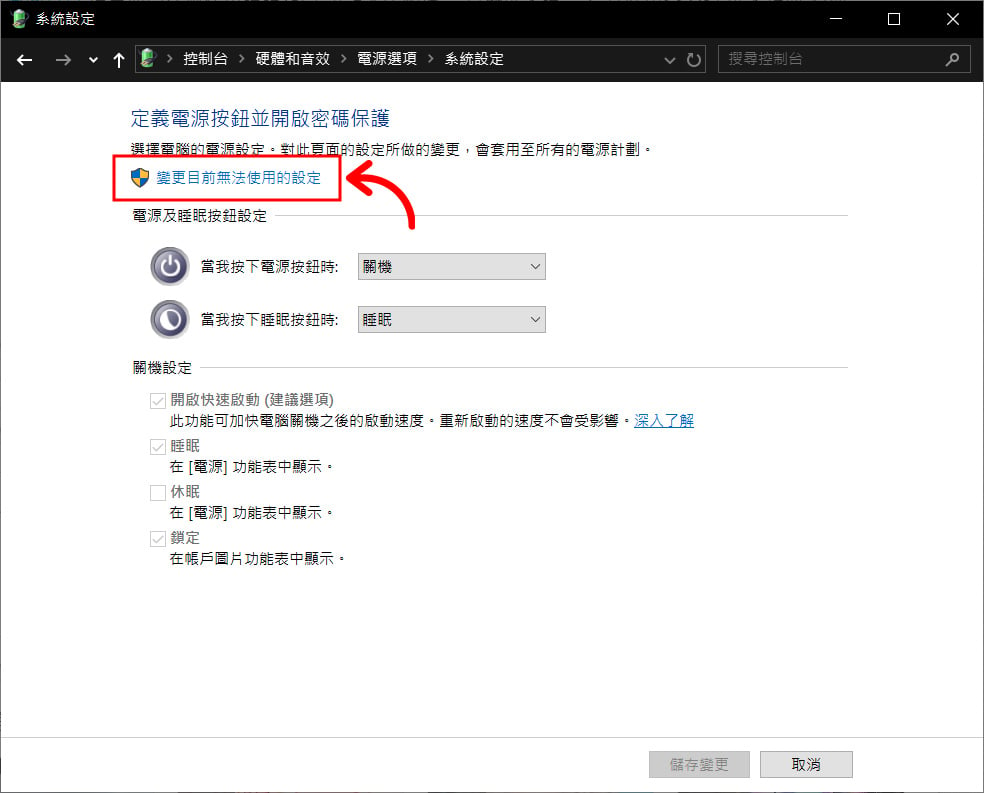984x793 pixels.
Task: Go to 控制台 in breadcrumb
Action: click(x=205, y=60)
